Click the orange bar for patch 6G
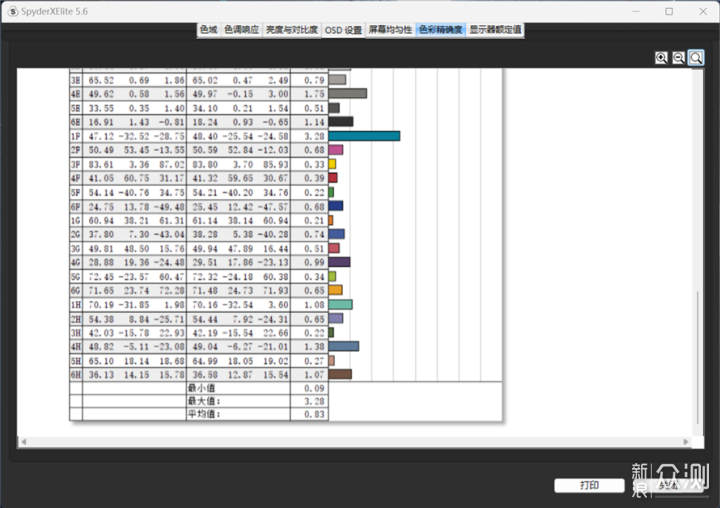Image resolution: width=720 pixels, height=508 pixels. coord(336,290)
